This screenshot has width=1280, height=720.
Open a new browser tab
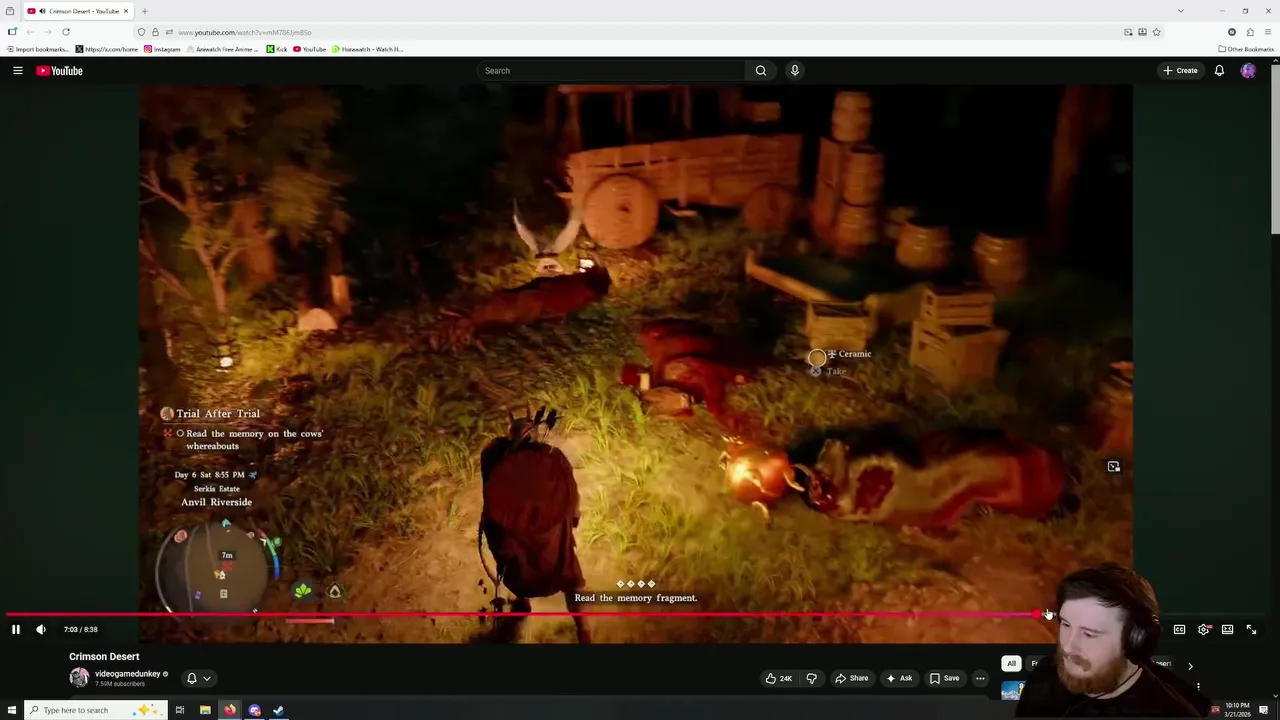coord(144,11)
